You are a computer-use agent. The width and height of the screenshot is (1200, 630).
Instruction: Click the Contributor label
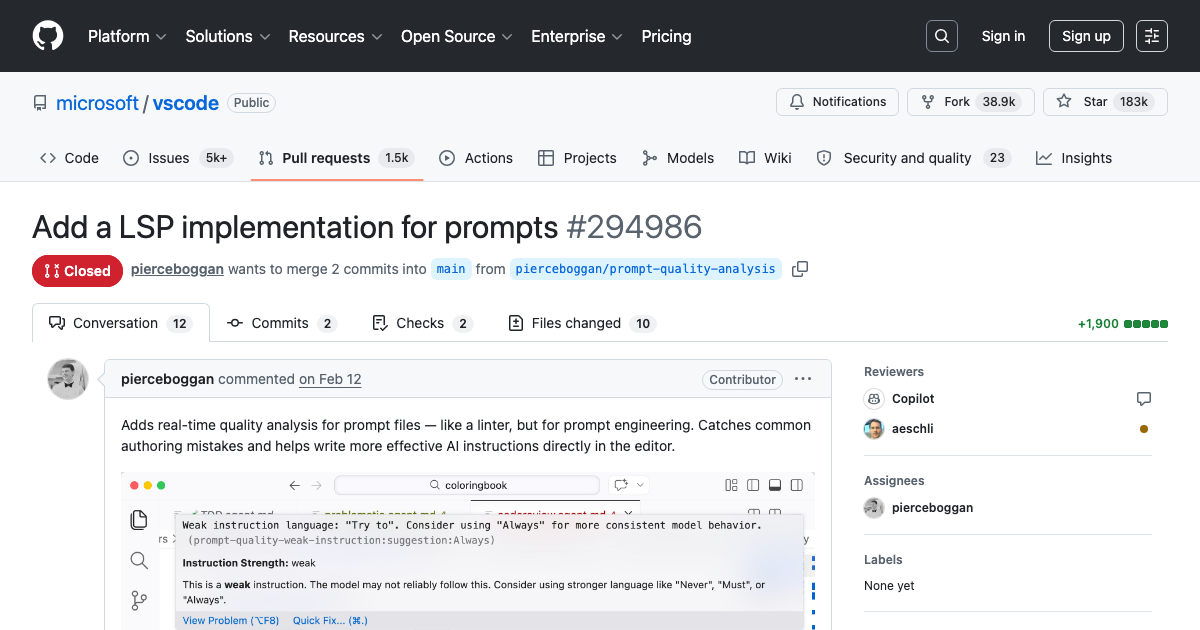(743, 379)
